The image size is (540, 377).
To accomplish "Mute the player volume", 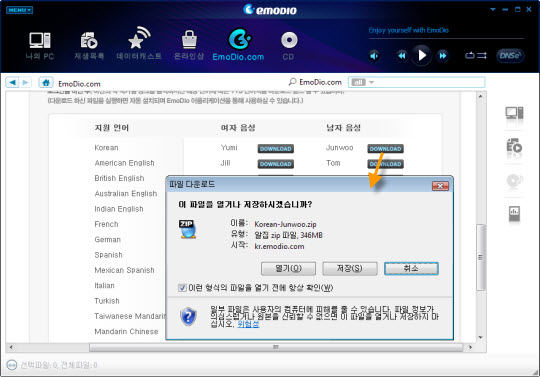I will point(374,55).
